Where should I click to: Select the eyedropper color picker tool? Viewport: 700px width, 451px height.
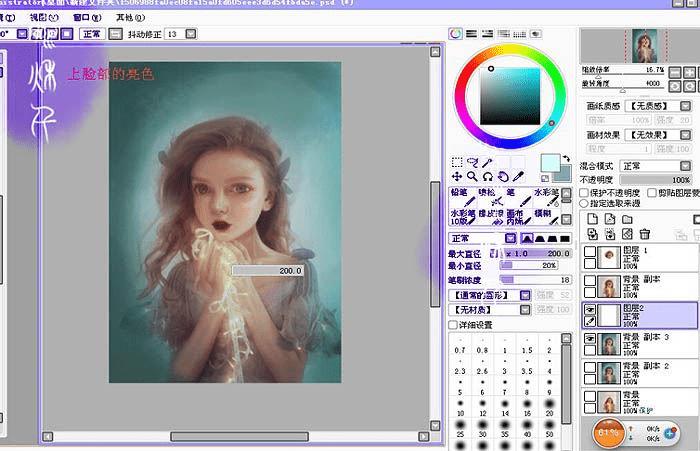(517, 177)
